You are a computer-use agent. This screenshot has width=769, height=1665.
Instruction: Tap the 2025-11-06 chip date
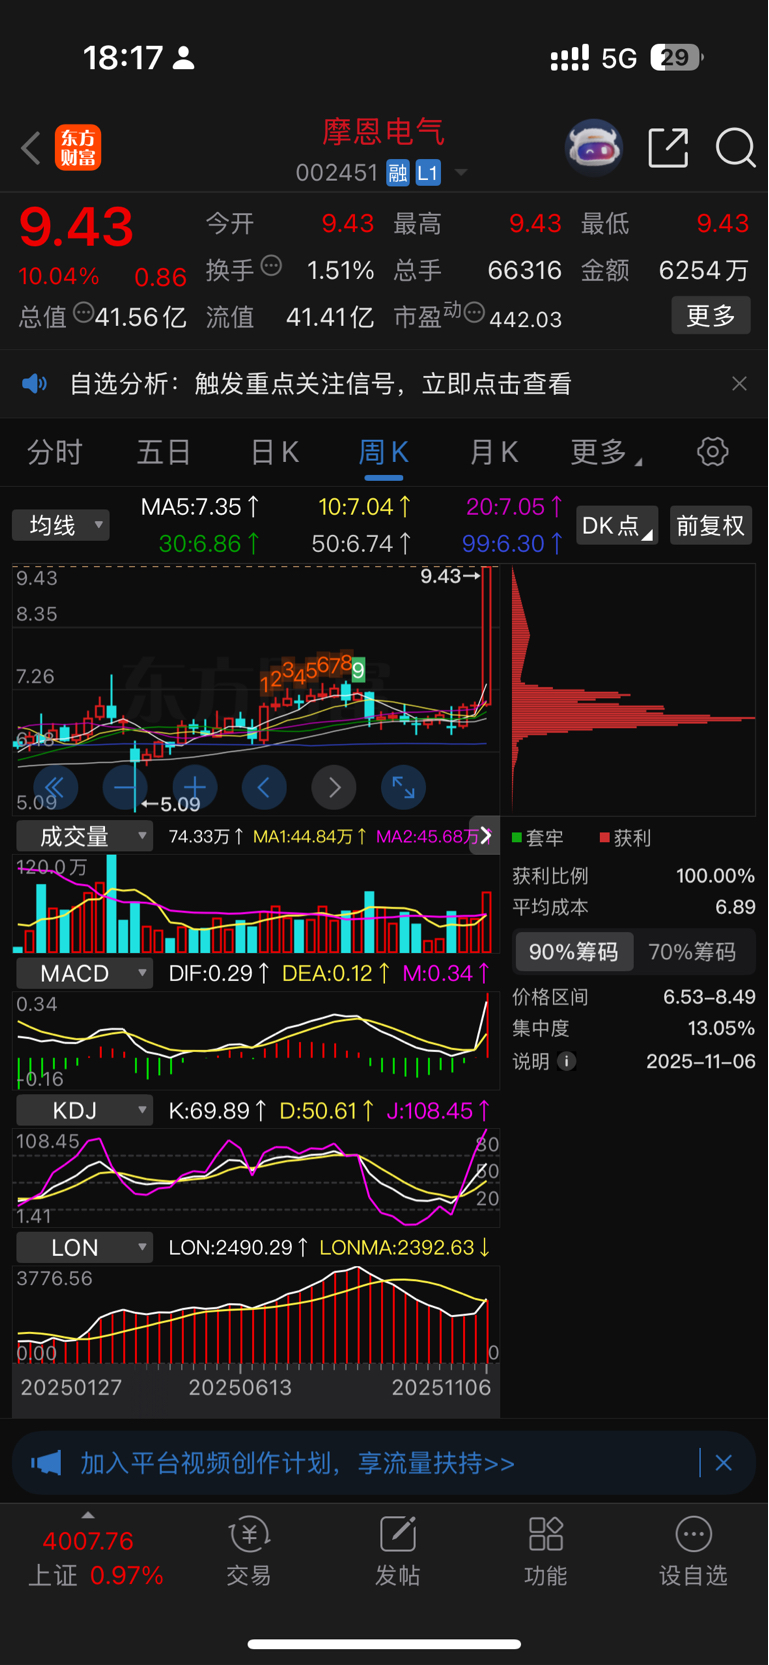click(701, 1061)
